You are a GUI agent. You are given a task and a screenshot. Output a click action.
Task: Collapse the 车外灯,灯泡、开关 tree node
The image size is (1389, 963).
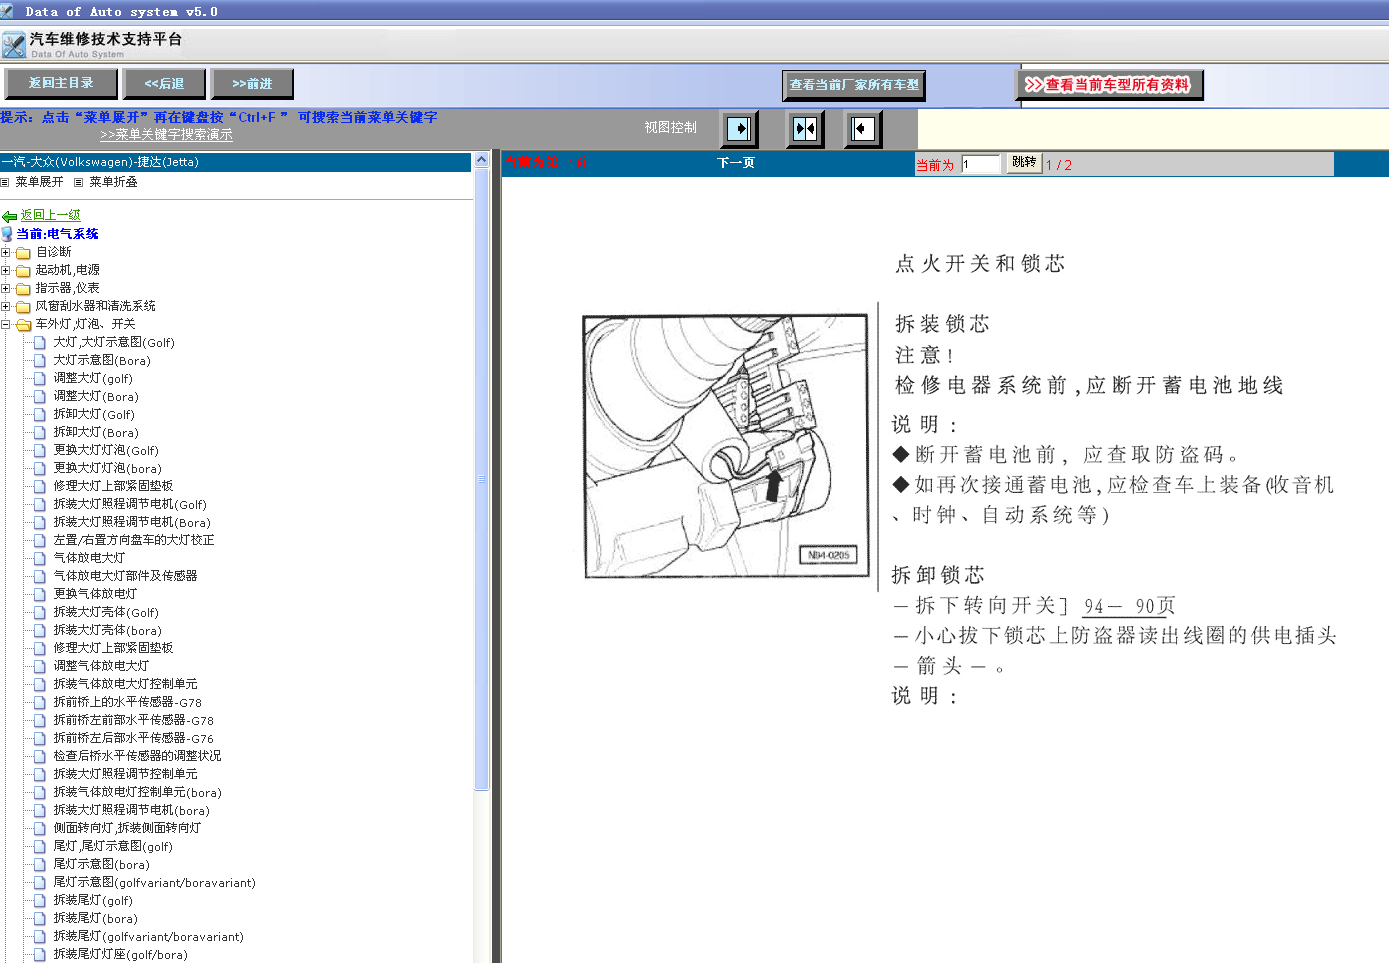point(6,324)
